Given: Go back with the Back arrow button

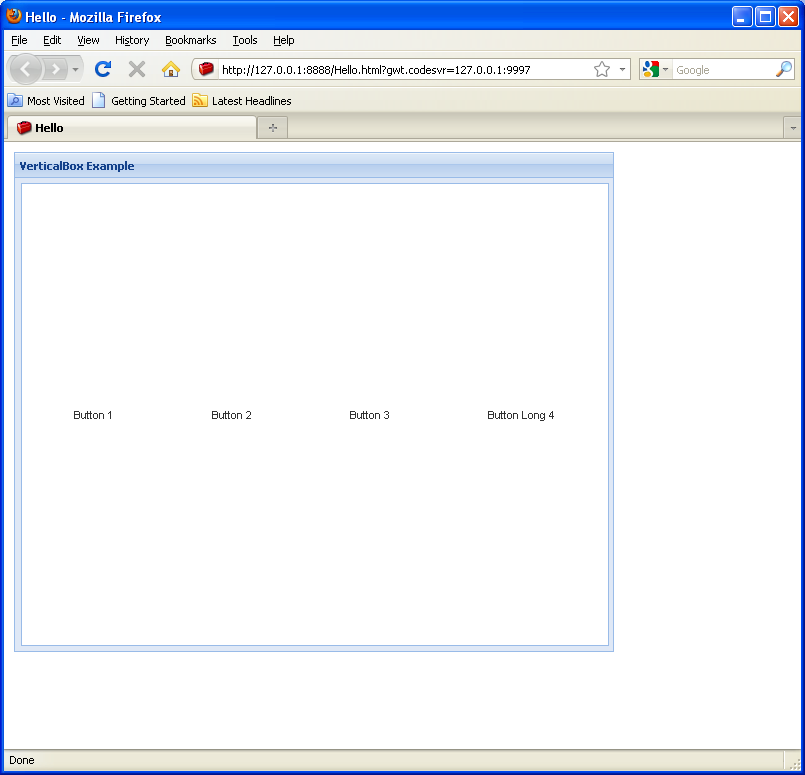Looking at the screenshot, I should 25,69.
